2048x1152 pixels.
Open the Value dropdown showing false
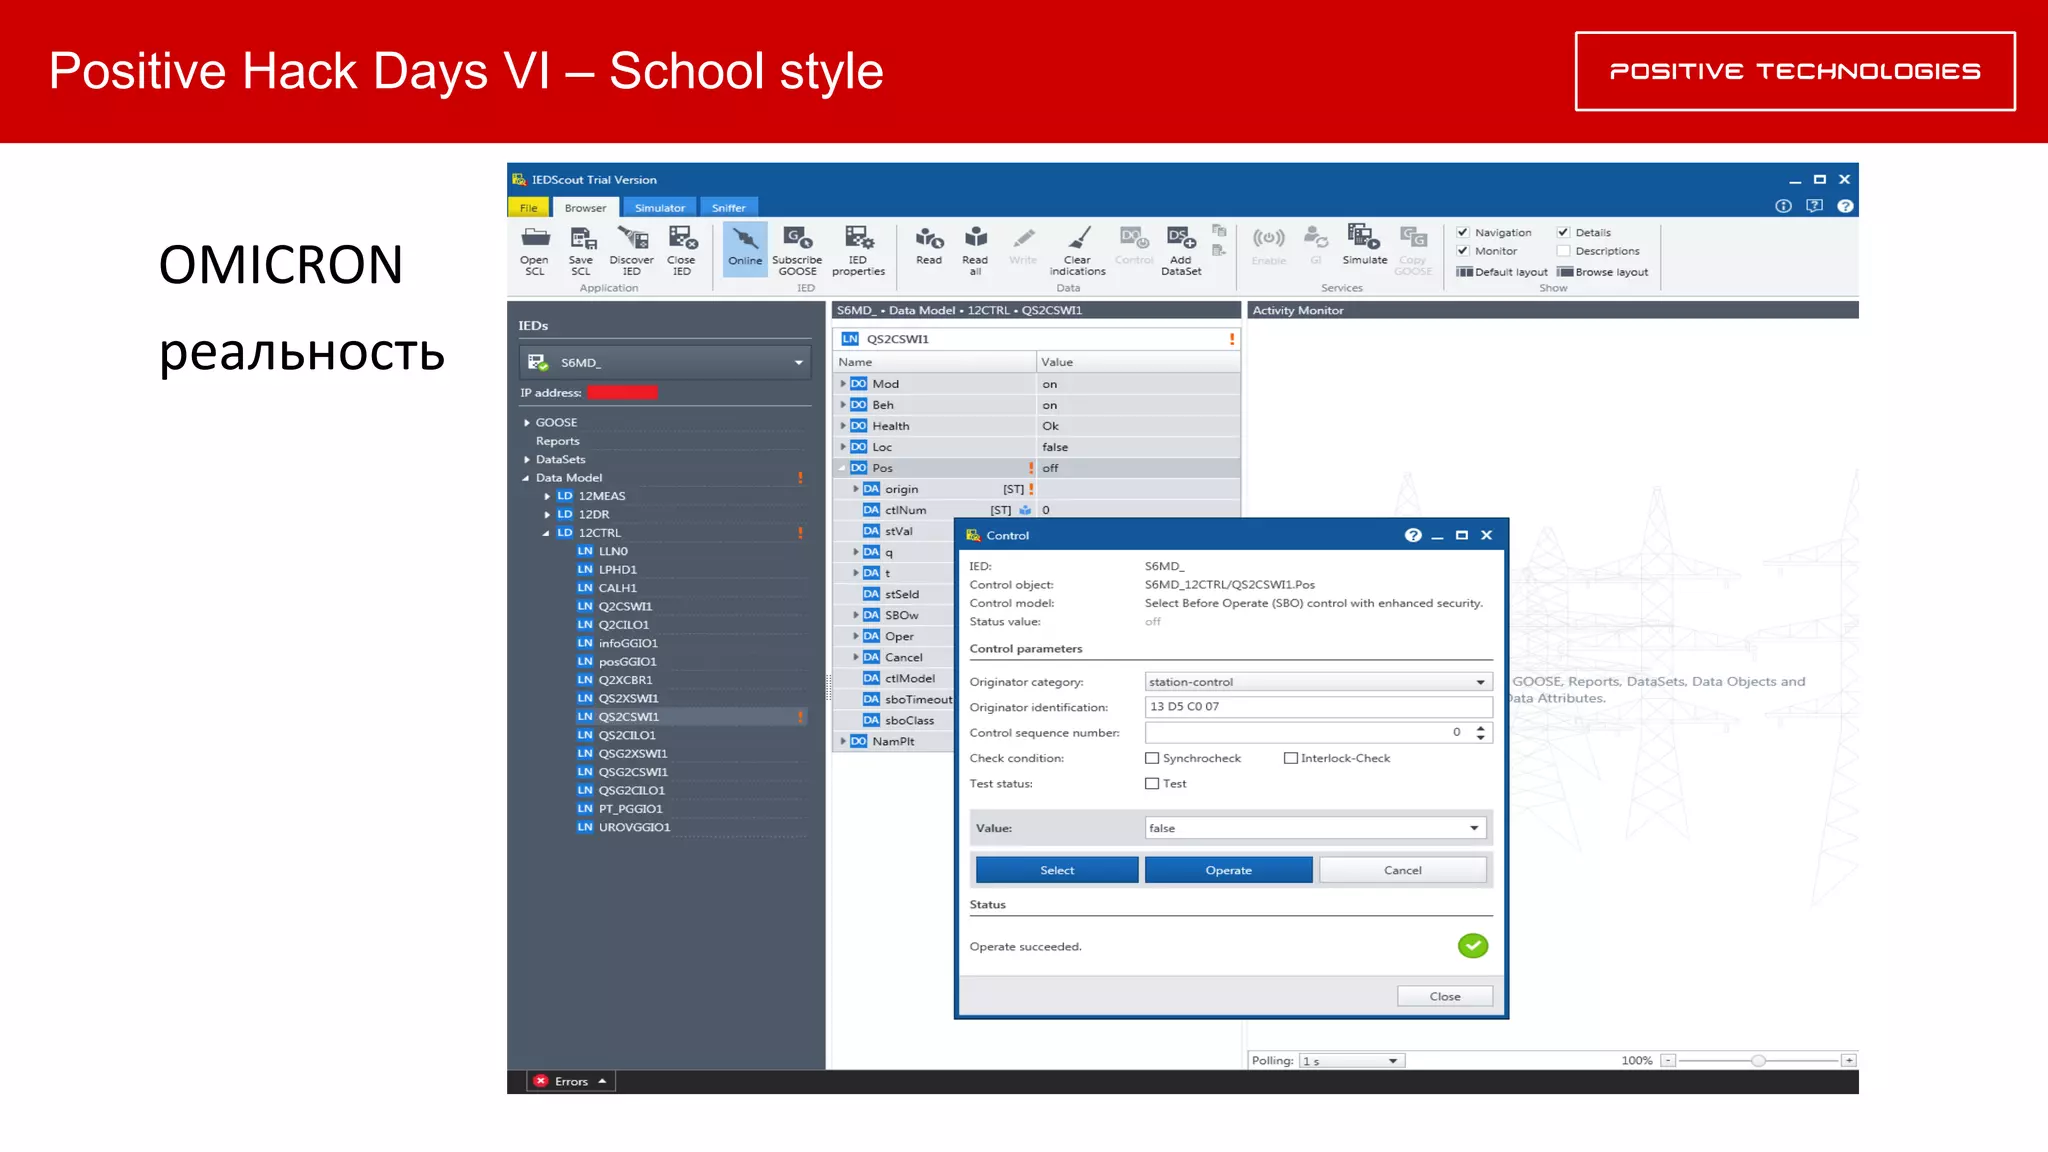tap(1315, 828)
